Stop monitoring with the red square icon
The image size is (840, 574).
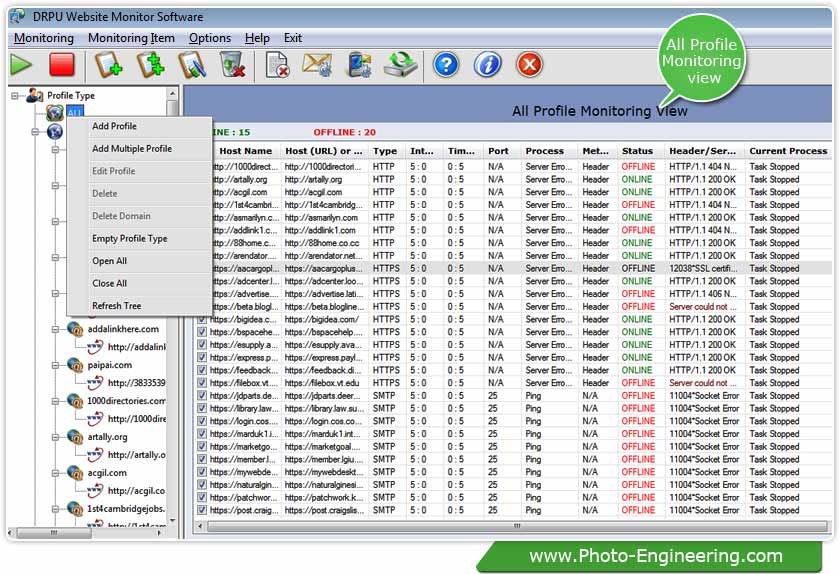pyautogui.click(x=62, y=65)
